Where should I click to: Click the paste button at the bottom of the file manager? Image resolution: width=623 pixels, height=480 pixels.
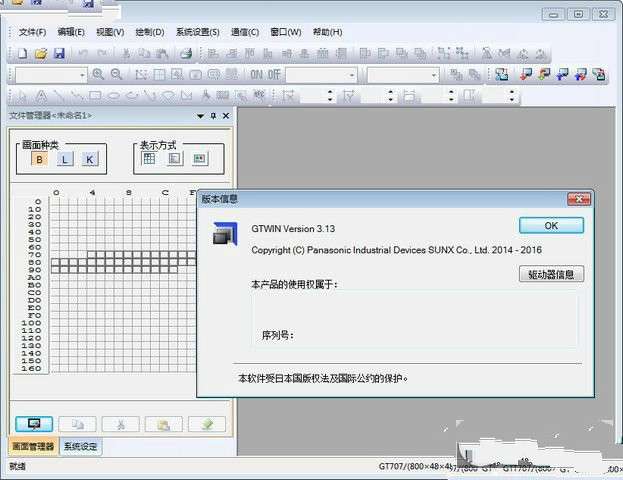164,424
